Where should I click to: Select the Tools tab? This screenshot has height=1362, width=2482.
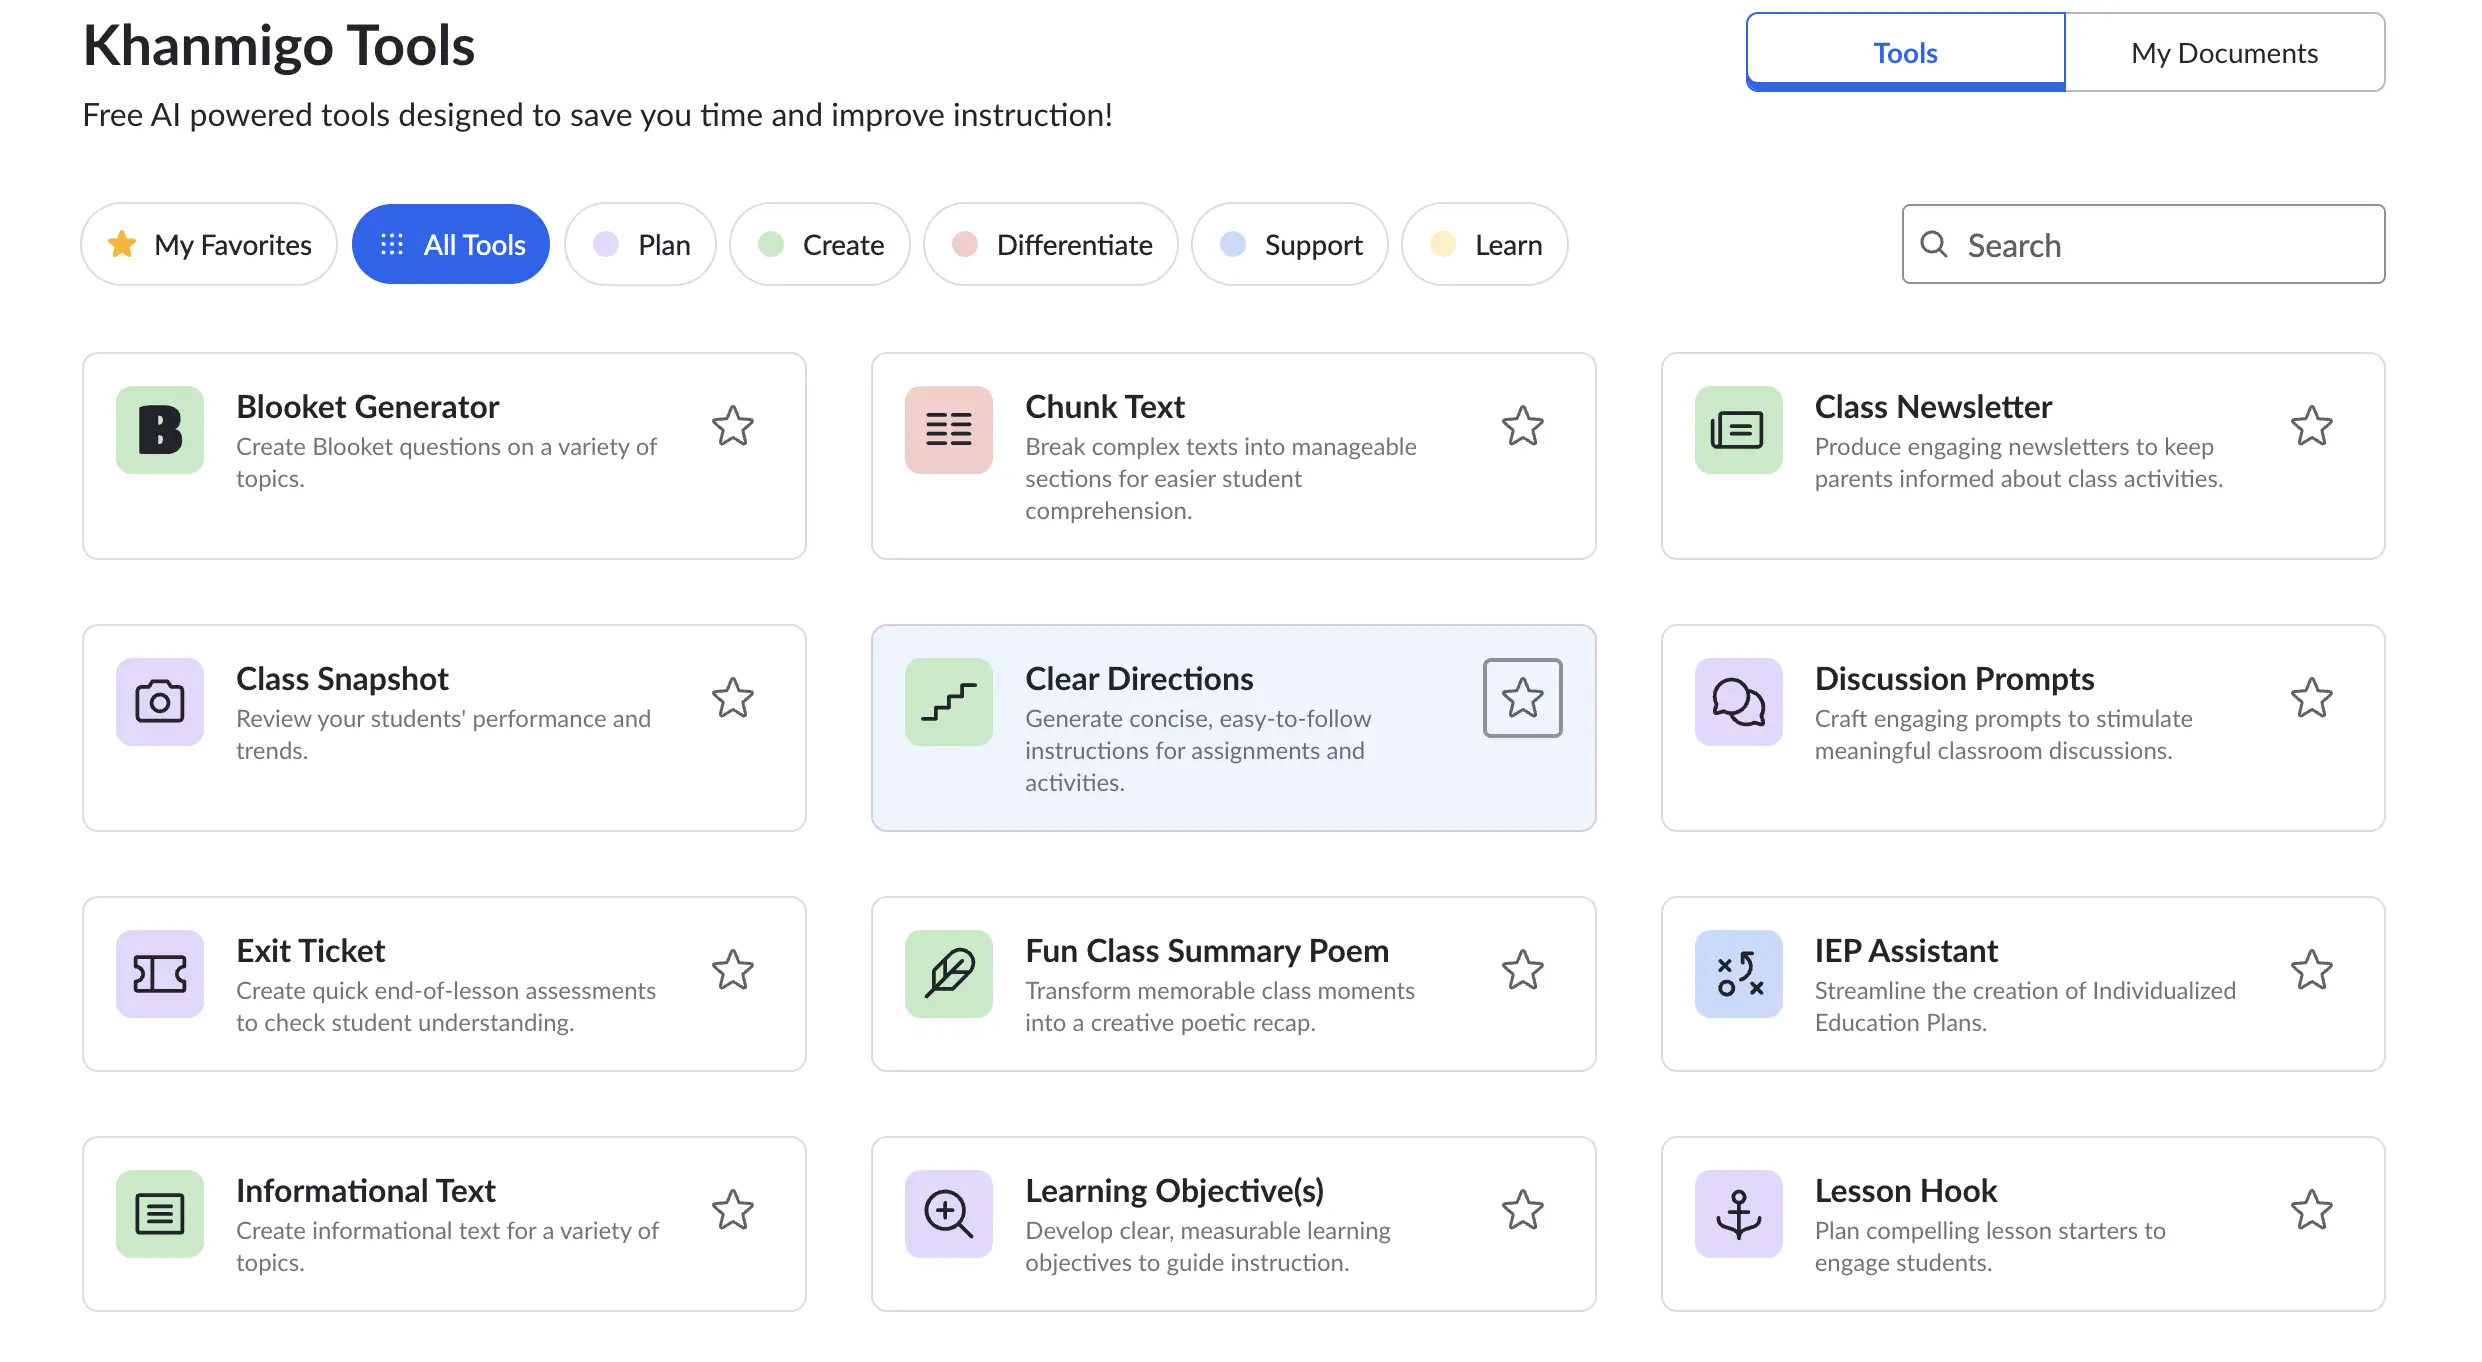click(1906, 52)
